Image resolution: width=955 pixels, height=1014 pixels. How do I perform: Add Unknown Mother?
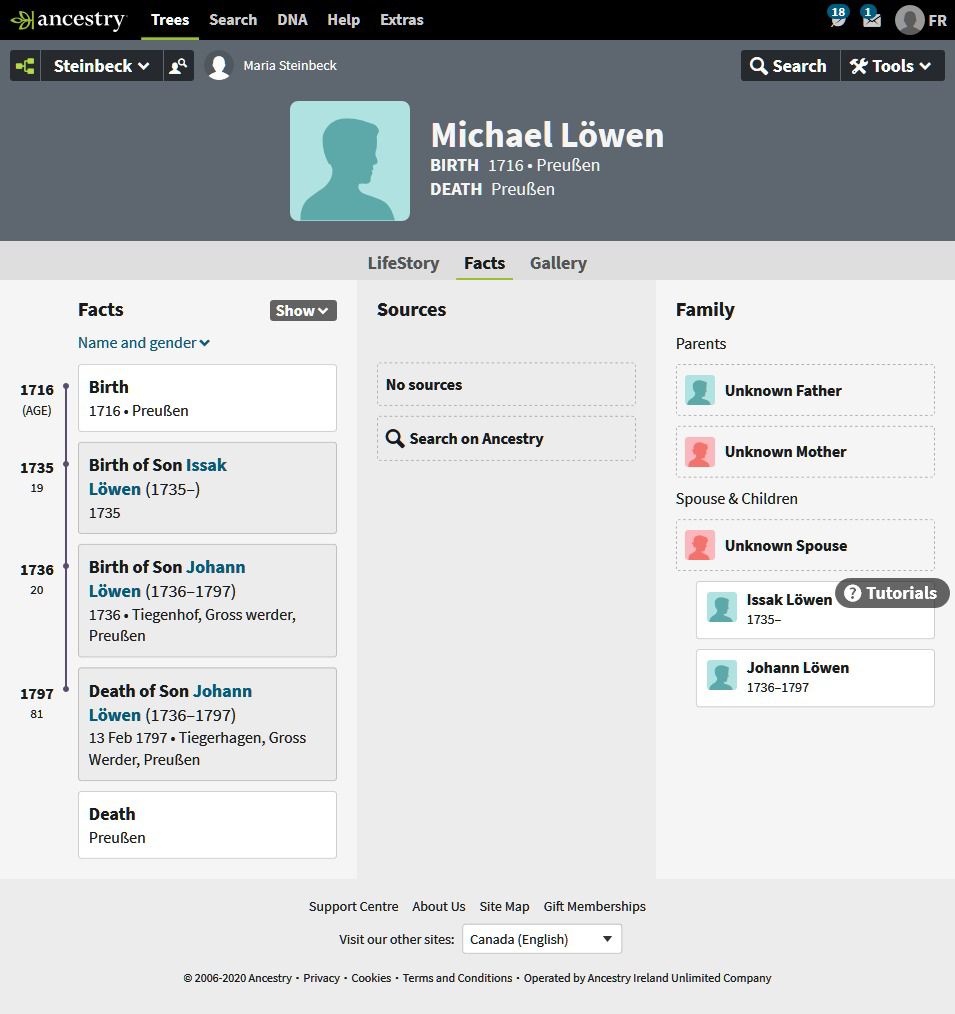click(x=805, y=452)
